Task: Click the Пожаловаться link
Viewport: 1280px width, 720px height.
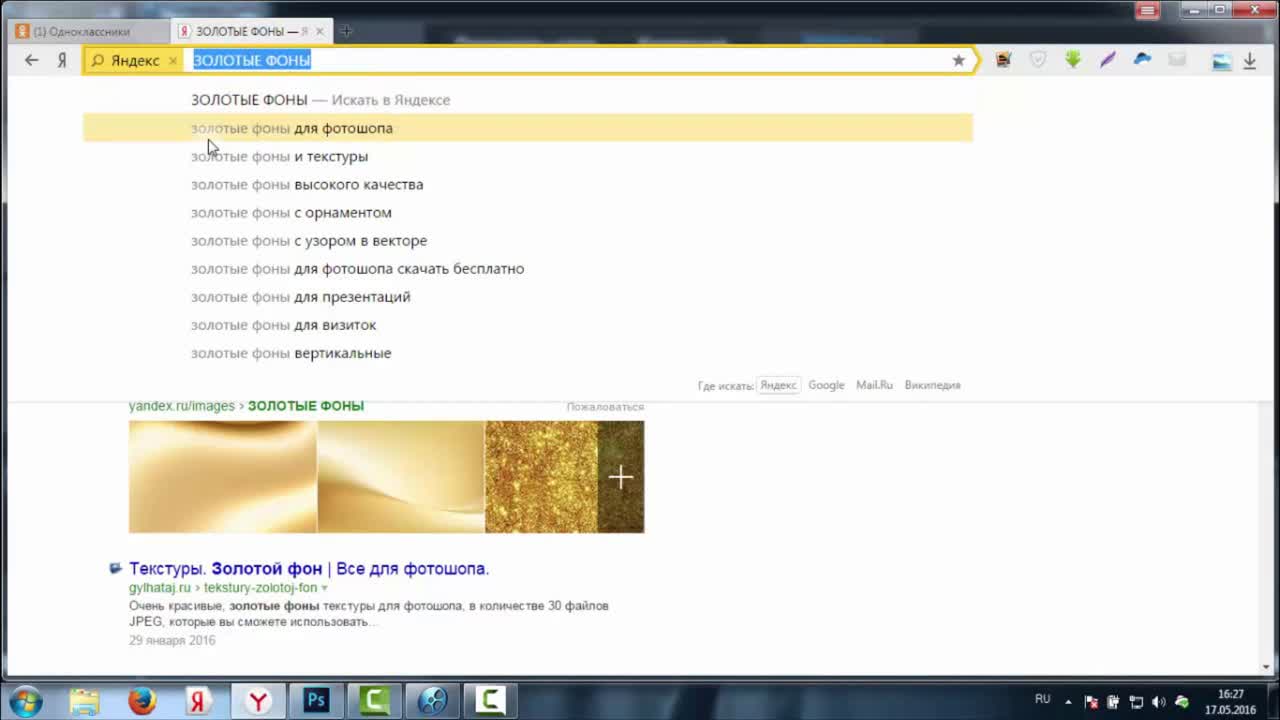Action: click(x=605, y=407)
